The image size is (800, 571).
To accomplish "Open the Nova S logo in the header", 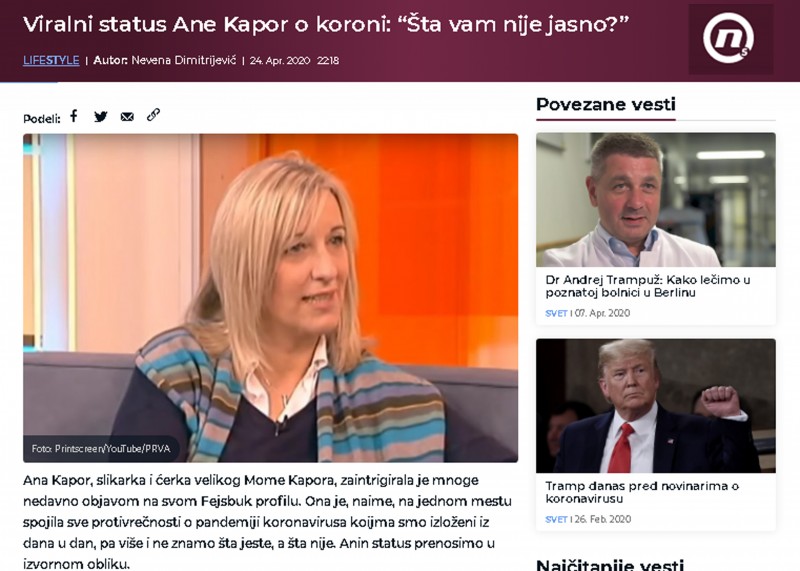I will (730, 39).
